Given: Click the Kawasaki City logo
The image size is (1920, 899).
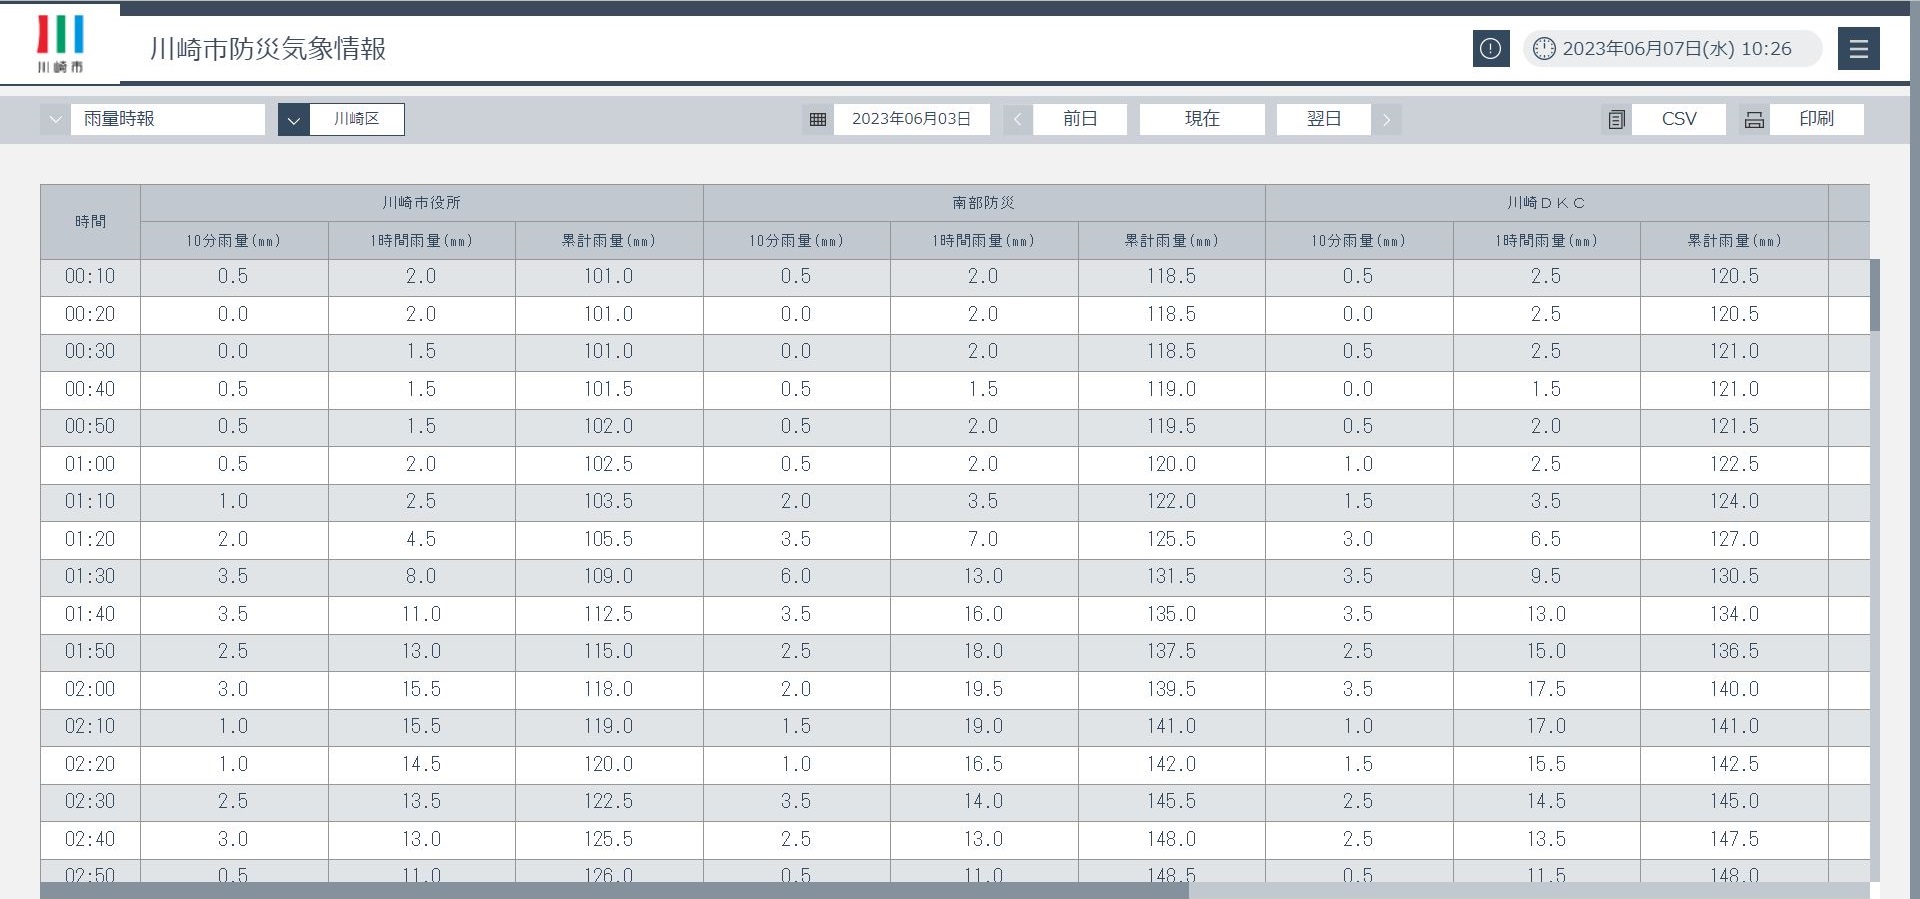Looking at the screenshot, I should click(60, 44).
